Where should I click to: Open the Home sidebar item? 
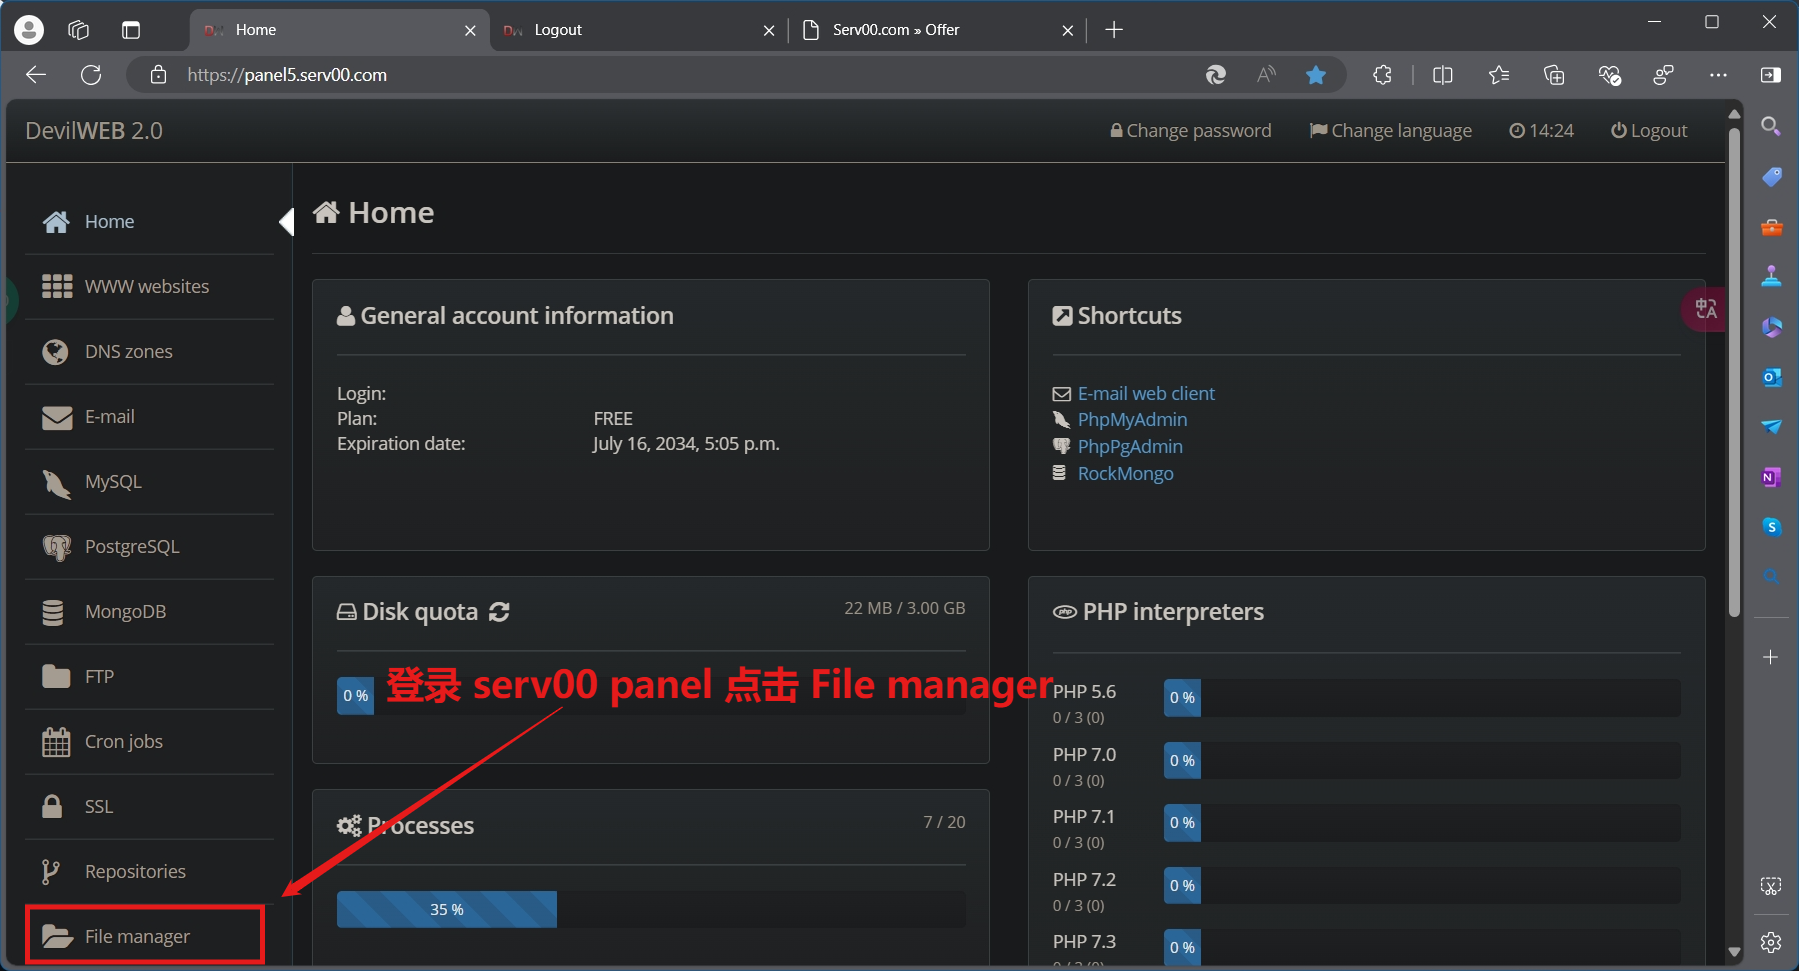coord(149,222)
